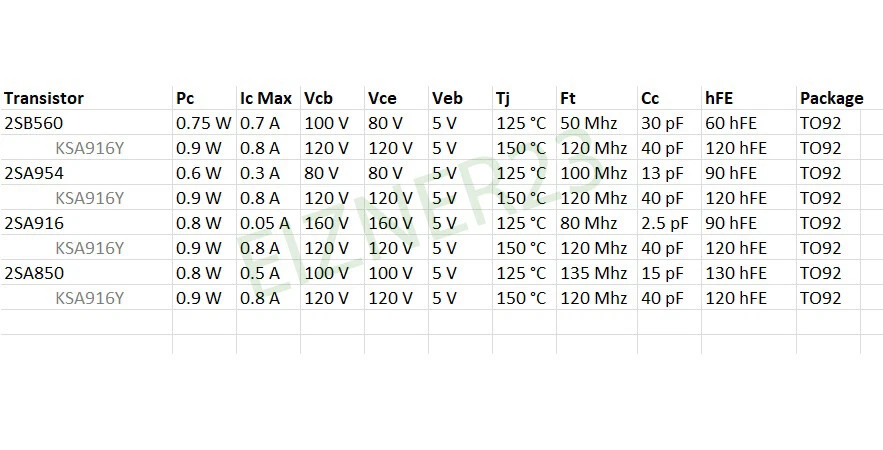The width and height of the screenshot is (883, 450).
Task: Click the 0.05 A current cell
Action: 265,223
